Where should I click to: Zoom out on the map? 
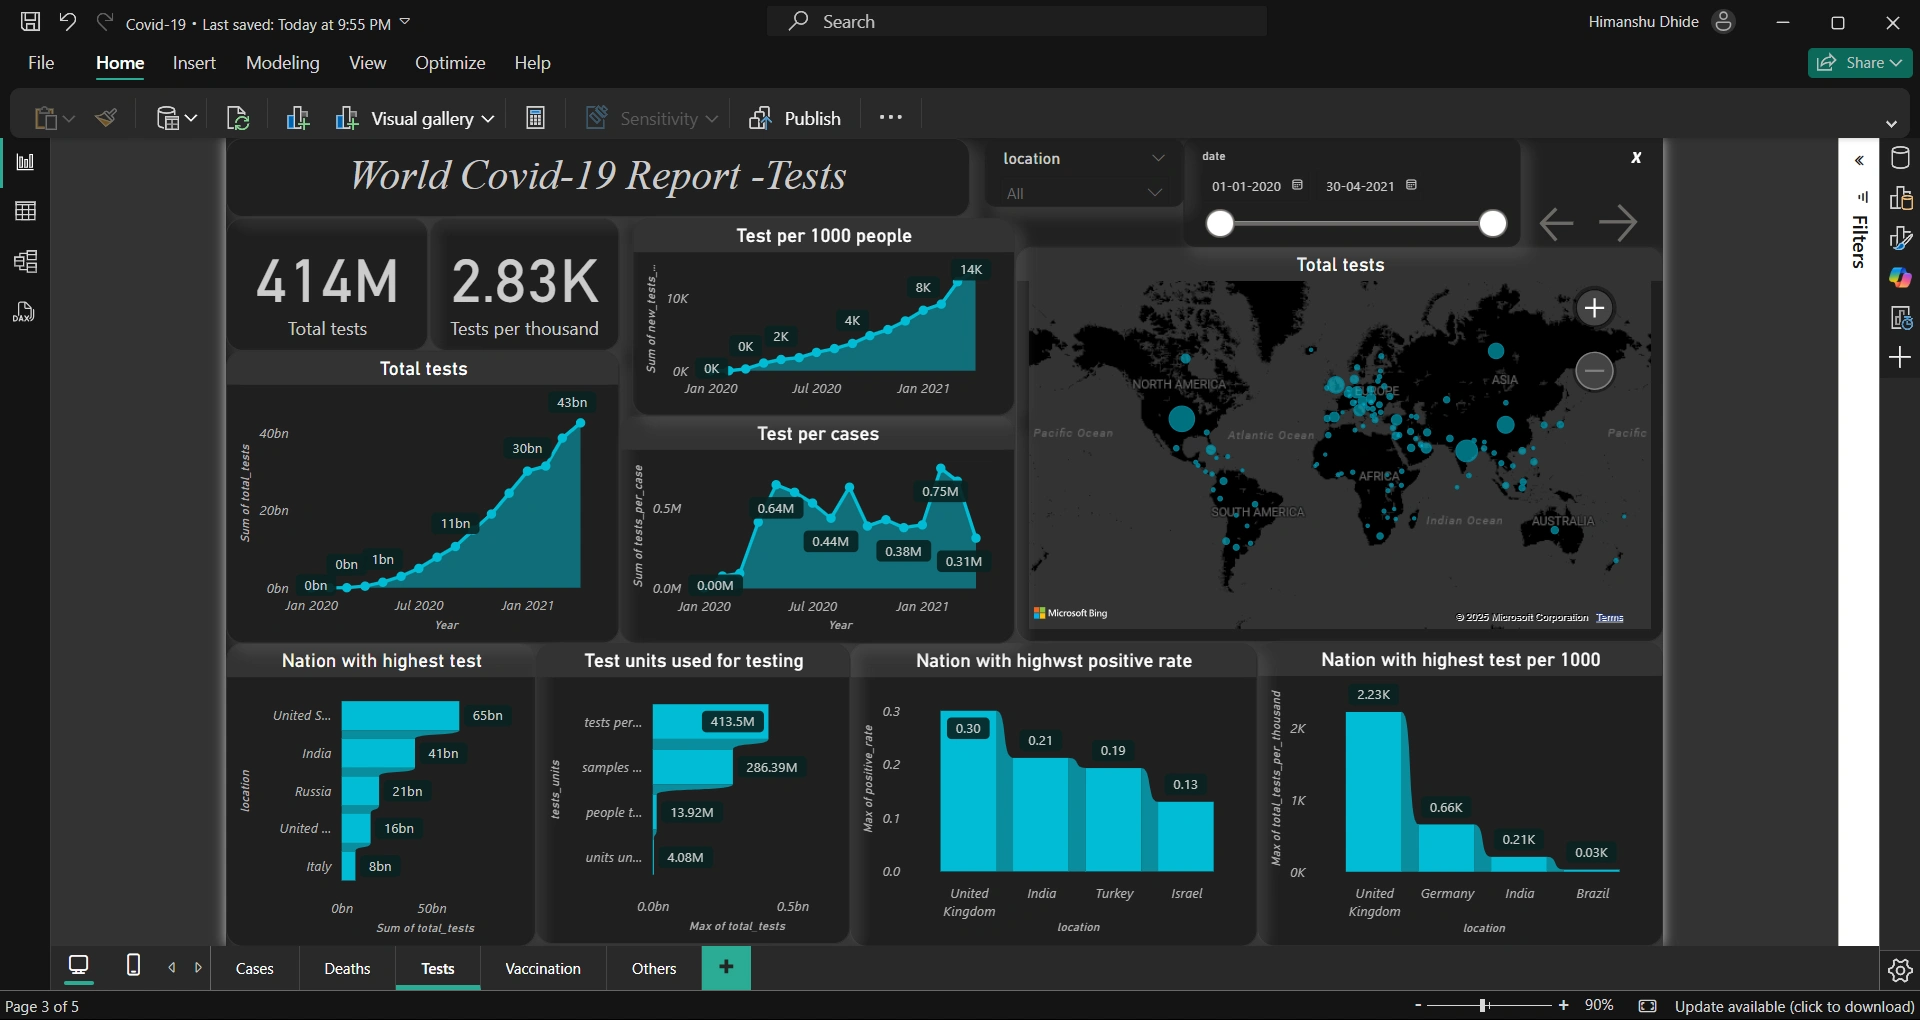click(1594, 371)
